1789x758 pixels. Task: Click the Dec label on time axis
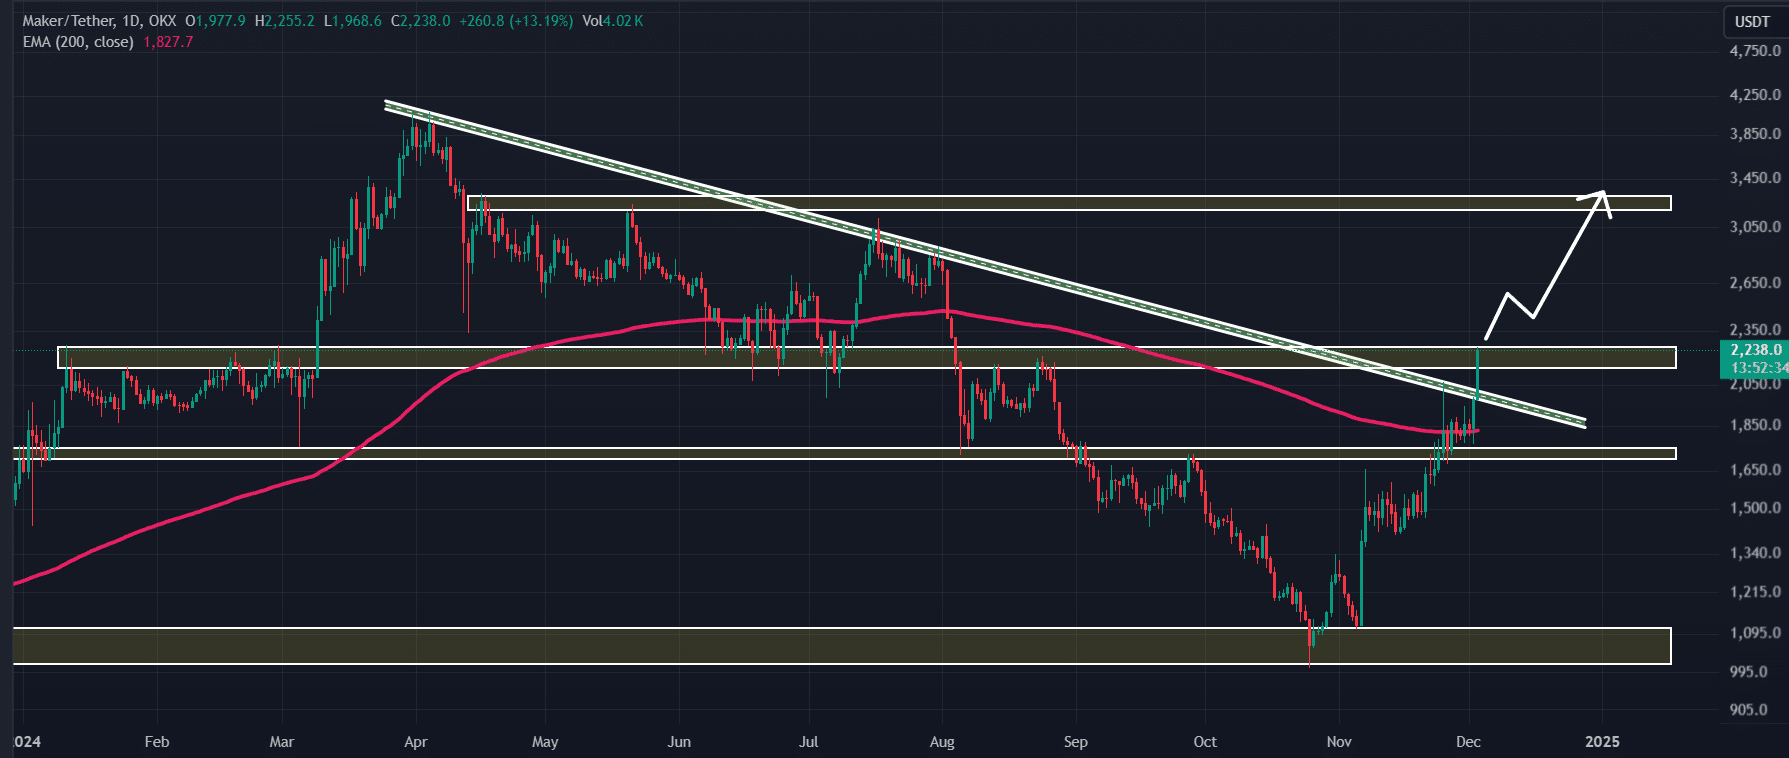1469,742
